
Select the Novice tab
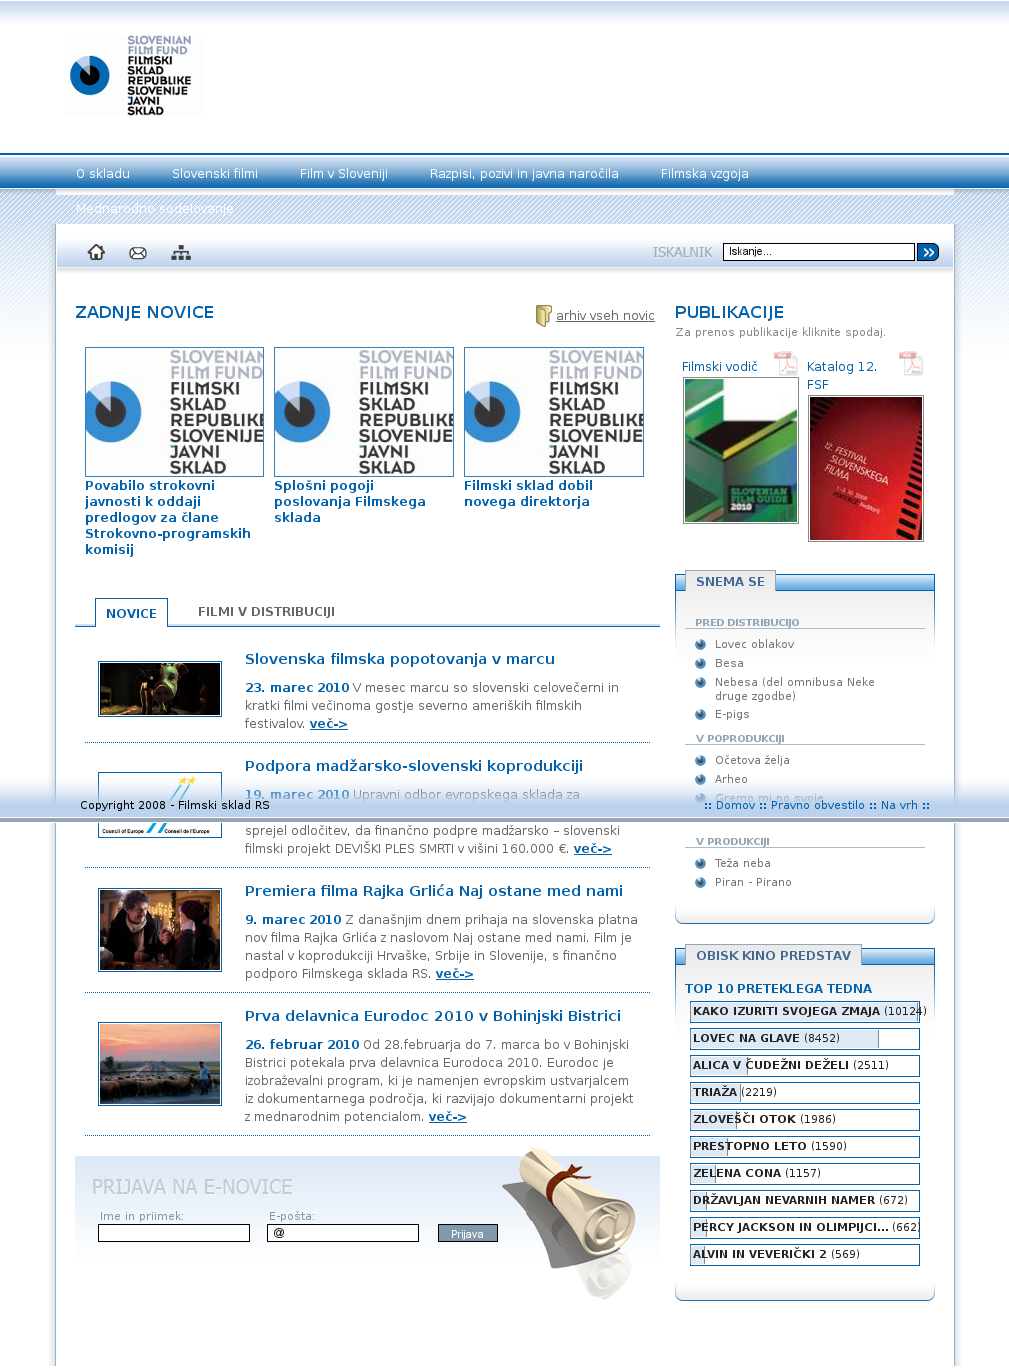[131, 613]
